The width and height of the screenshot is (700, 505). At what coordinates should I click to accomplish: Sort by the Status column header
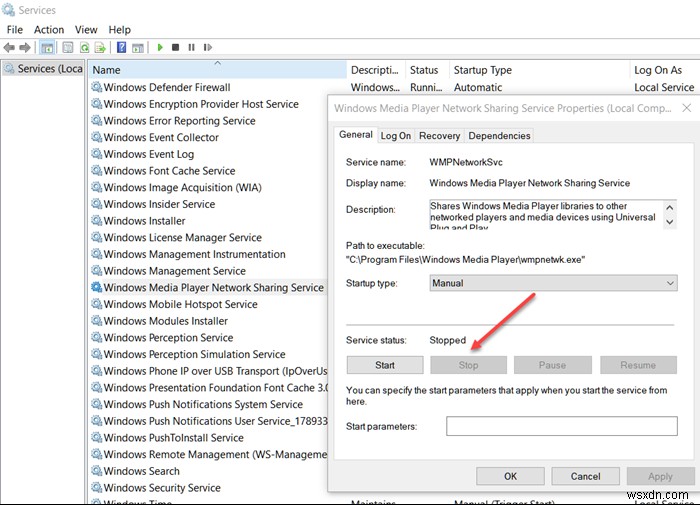pos(427,70)
